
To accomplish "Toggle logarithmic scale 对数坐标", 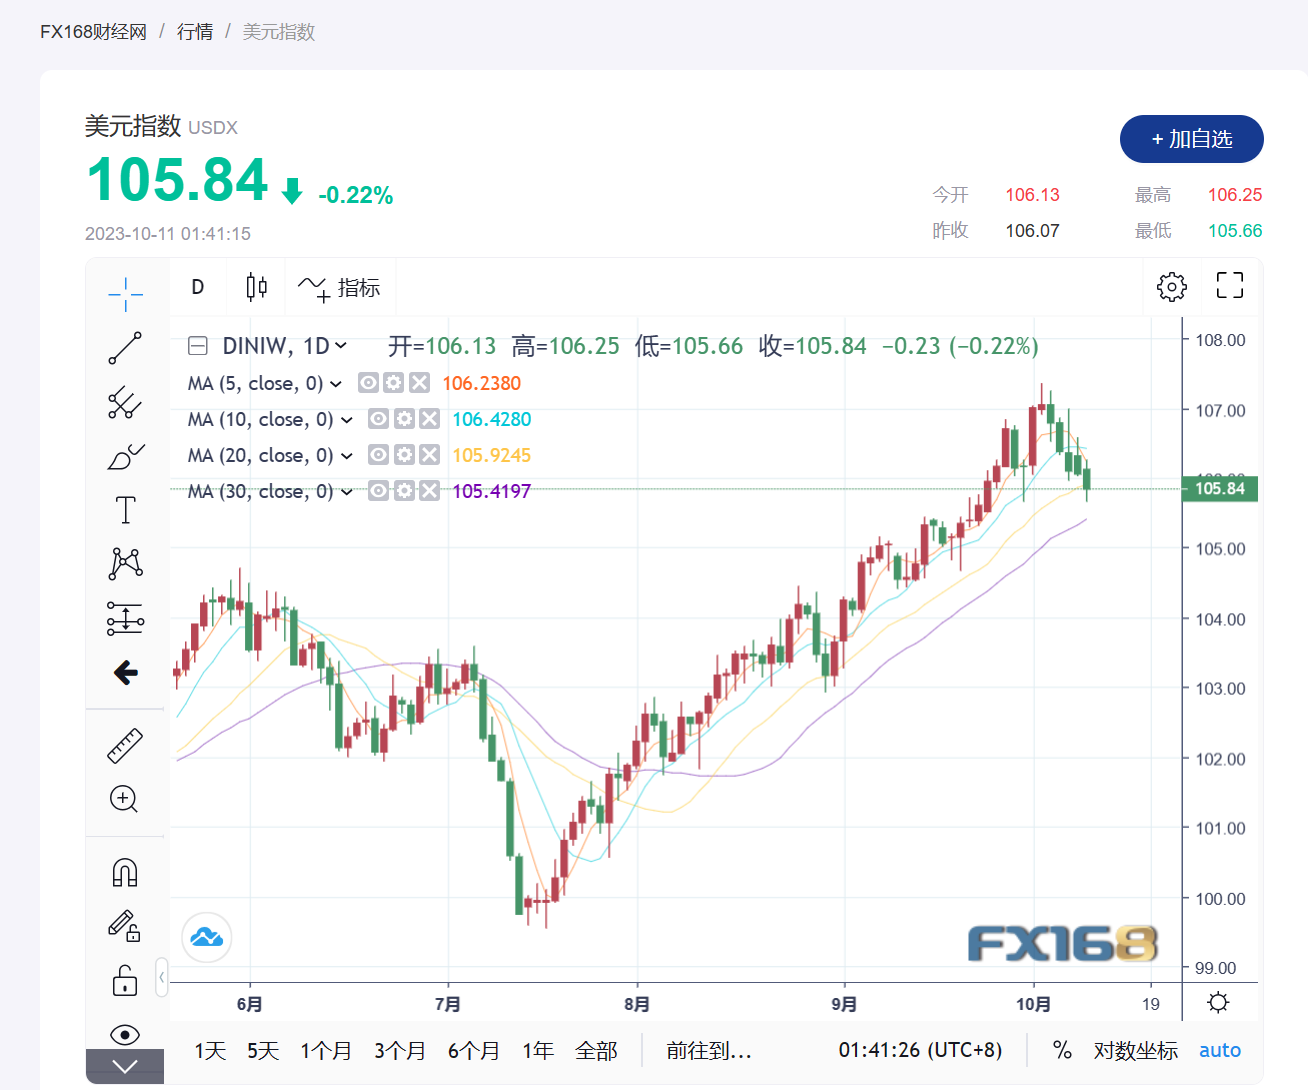I will [x=1135, y=1050].
